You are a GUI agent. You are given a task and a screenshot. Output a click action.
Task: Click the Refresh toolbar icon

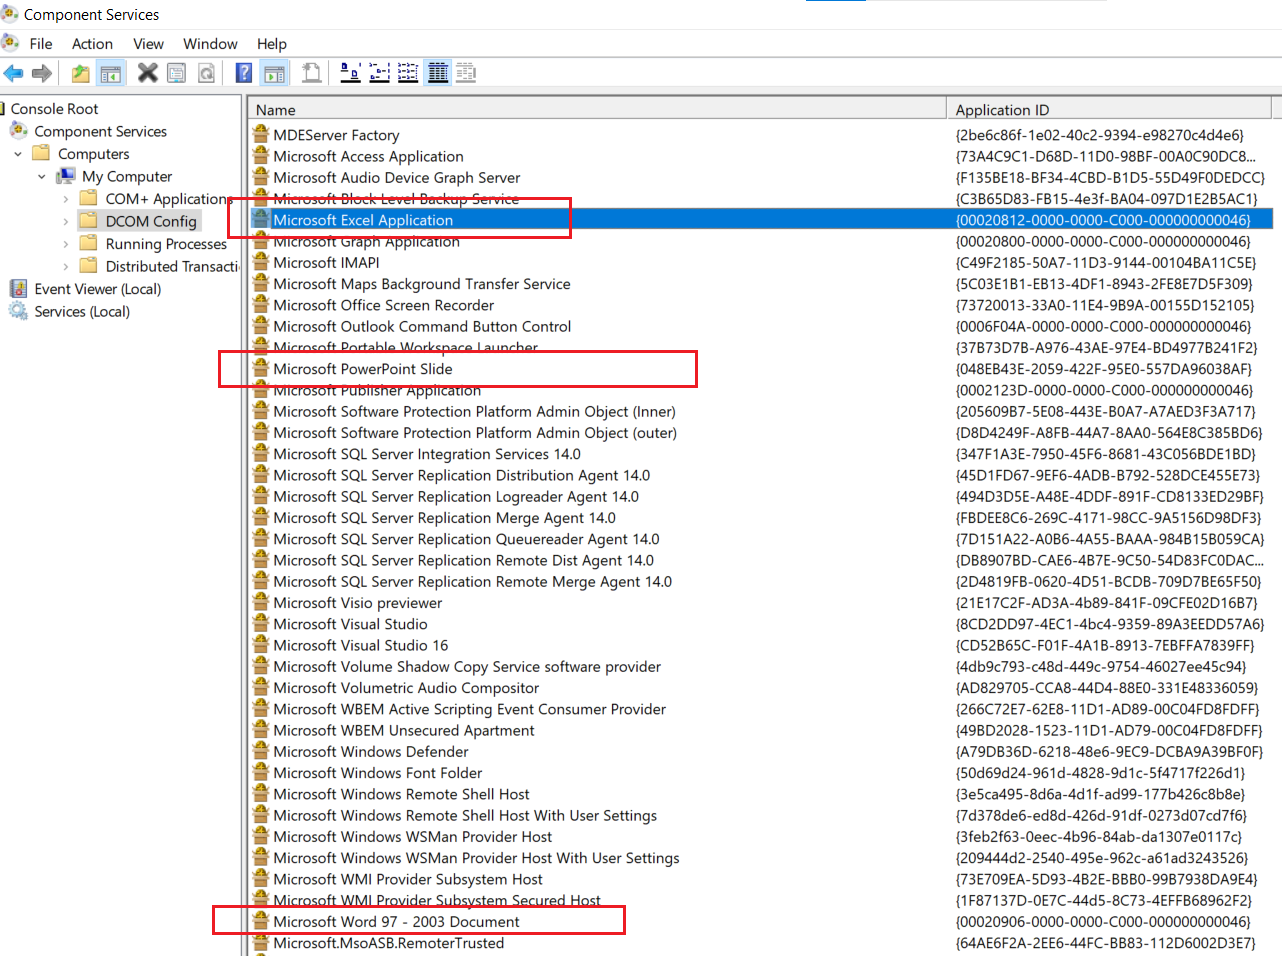click(206, 73)
